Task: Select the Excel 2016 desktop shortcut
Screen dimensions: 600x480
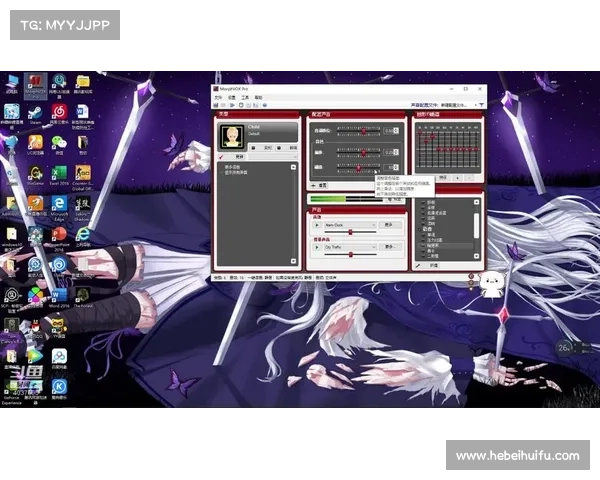Action: pos(59,176)
